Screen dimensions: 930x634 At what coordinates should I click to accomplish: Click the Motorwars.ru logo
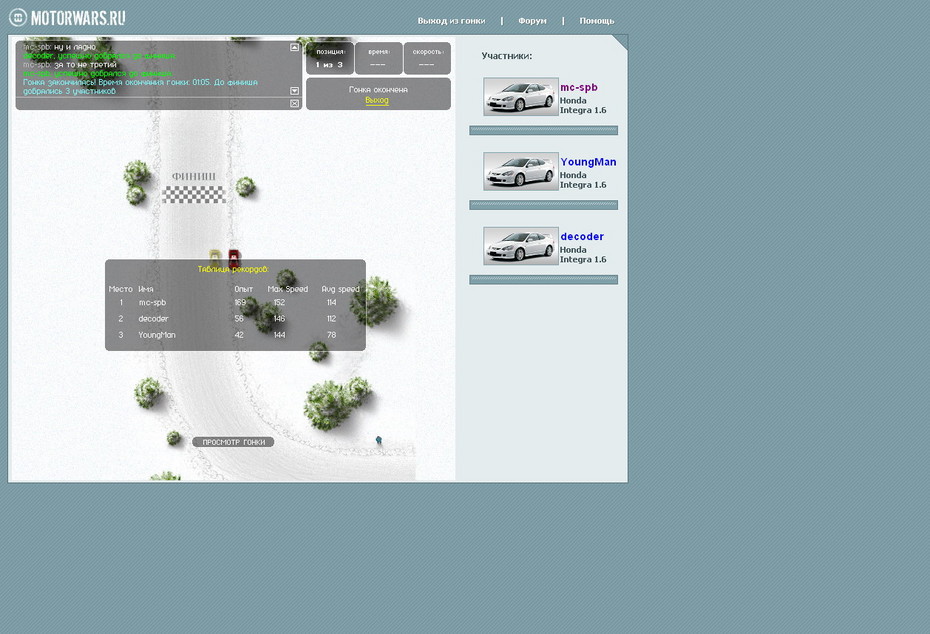67,18
